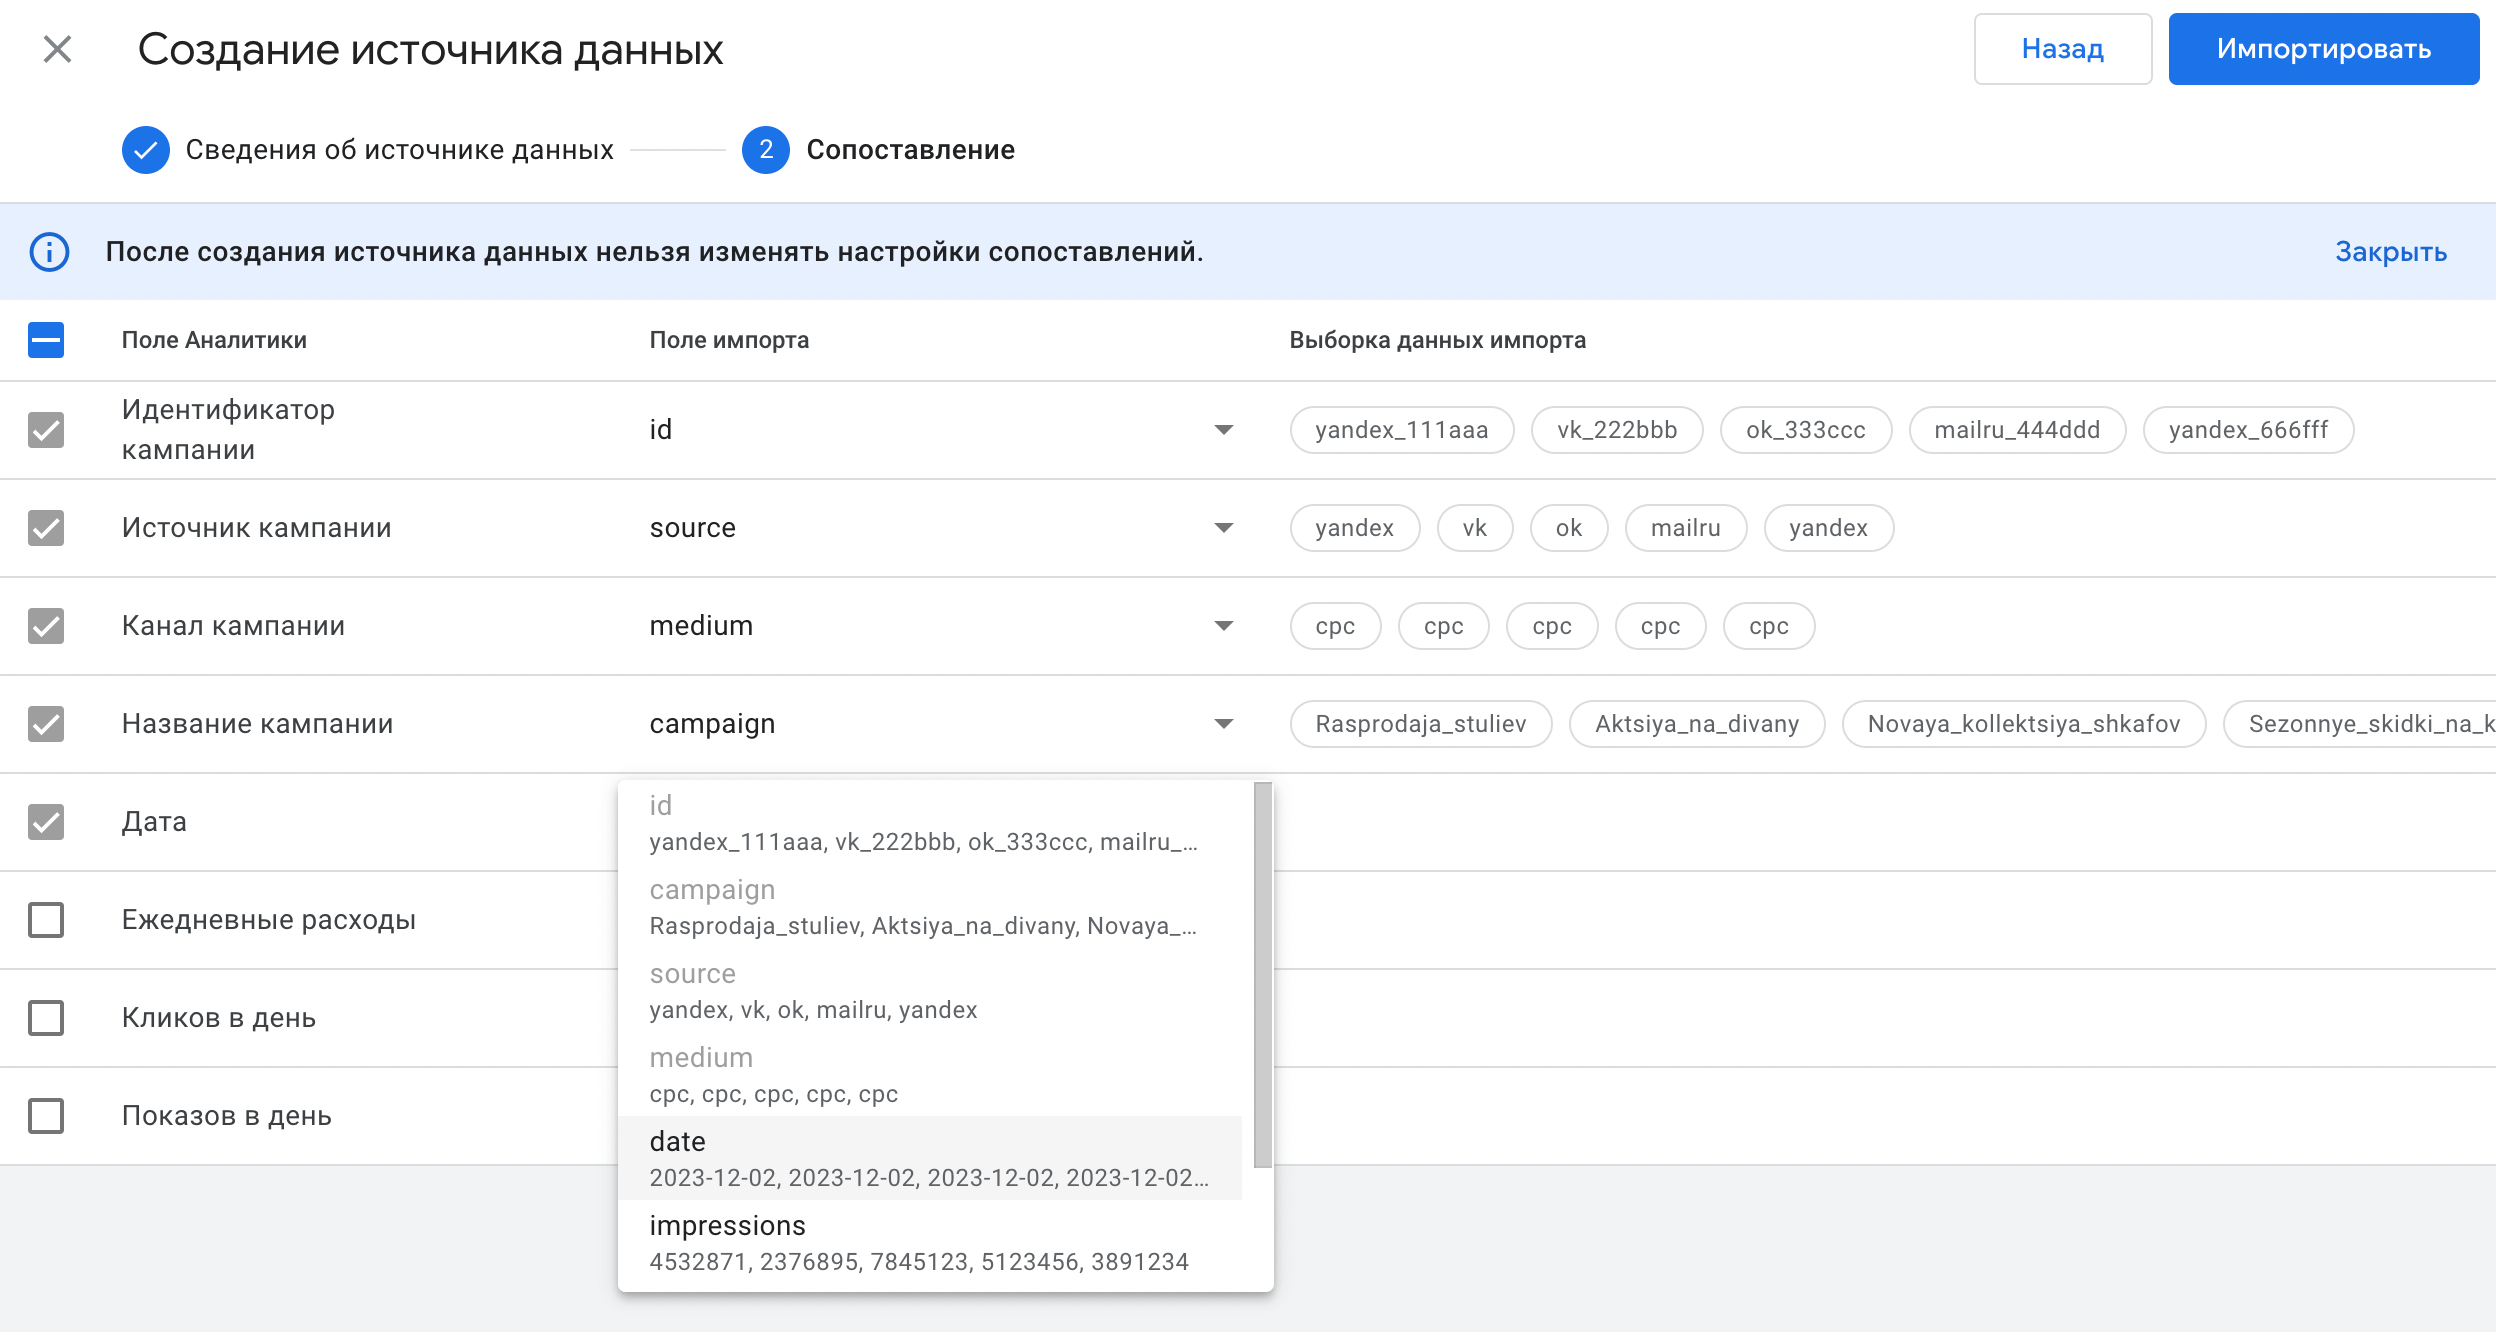This screenshot has width=2496, height=1332.
Task: Click the ok source sample chip
Action: (x=1569, y=528)
